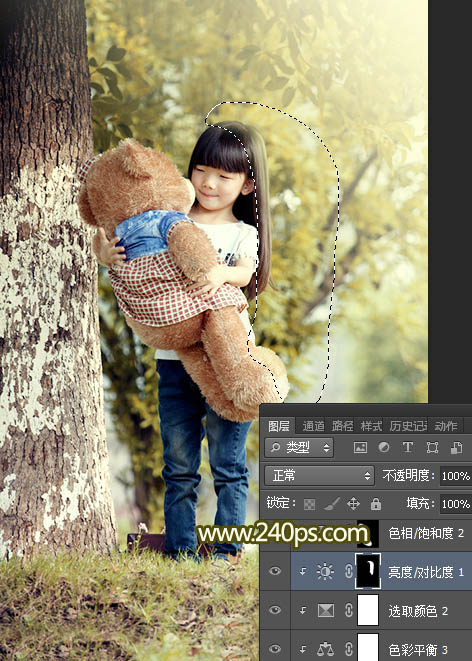472x661 pixels.
Task: Filter for smart object layers icon
Action: coord(456,448)
